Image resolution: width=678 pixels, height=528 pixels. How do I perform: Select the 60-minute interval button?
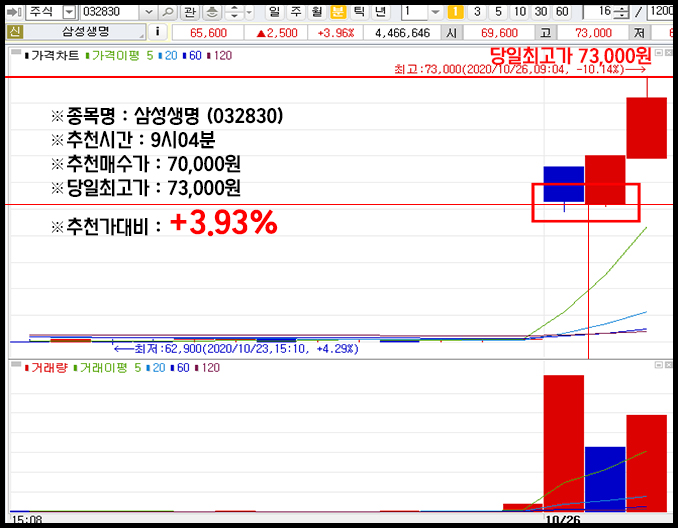point(562,12)
